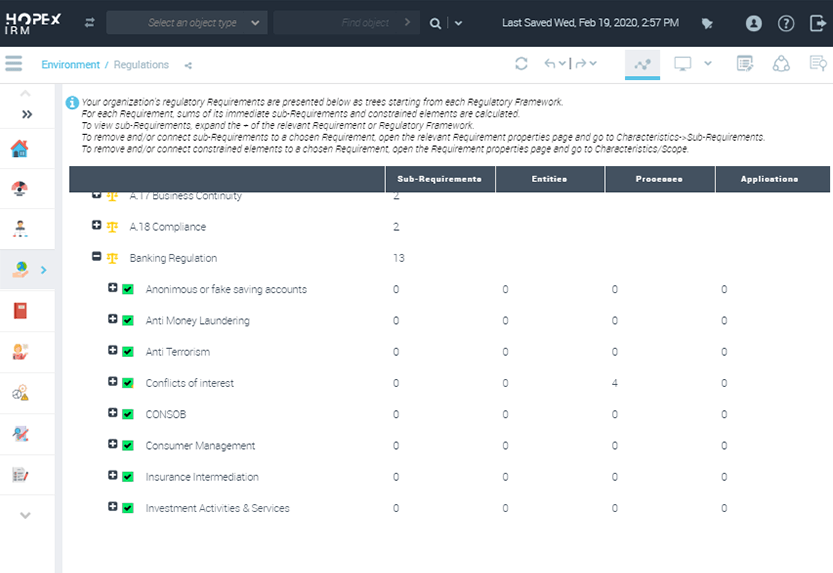Open the organization person sidebar icon
The height and width of the screenshot is (573, 833).
pyautogui.click(x=20, y=228)
